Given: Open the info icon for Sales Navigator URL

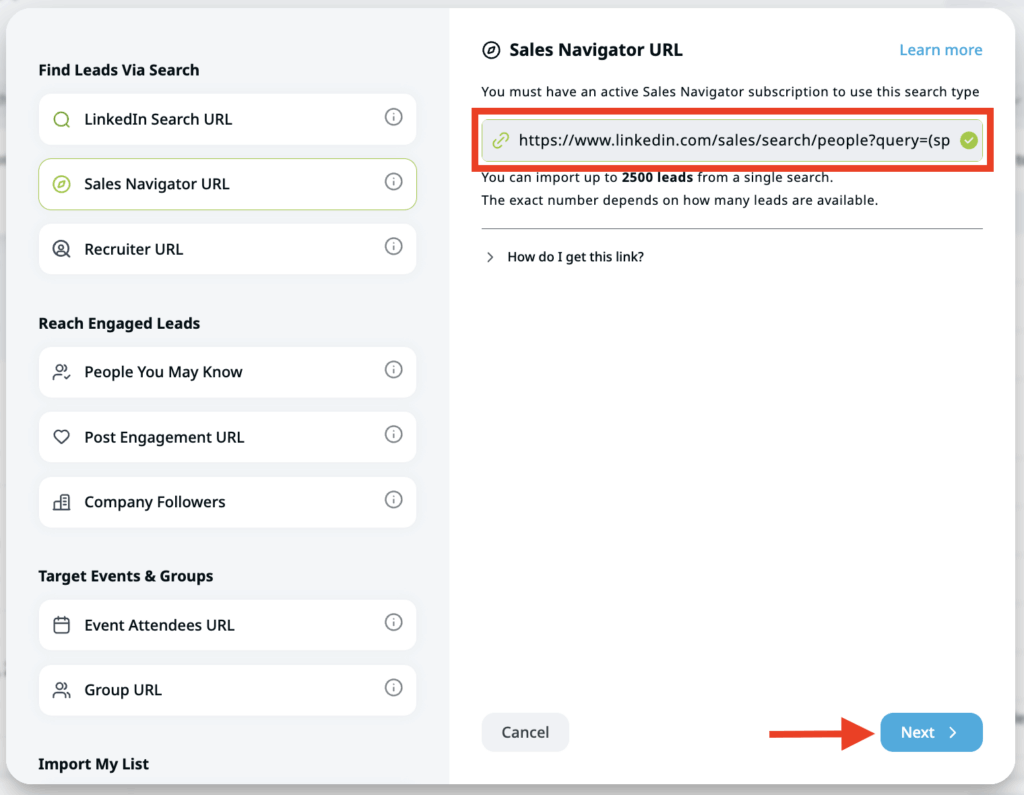Looking at the screenshot, I should point(393,182).
